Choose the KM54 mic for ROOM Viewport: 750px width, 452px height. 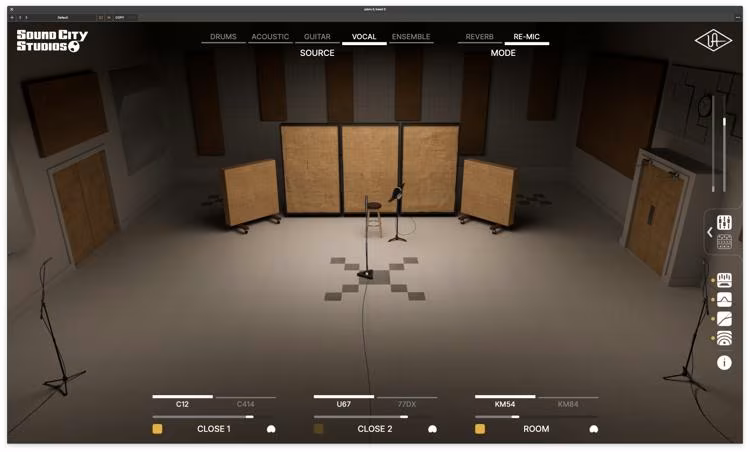(x=505, y=402)
